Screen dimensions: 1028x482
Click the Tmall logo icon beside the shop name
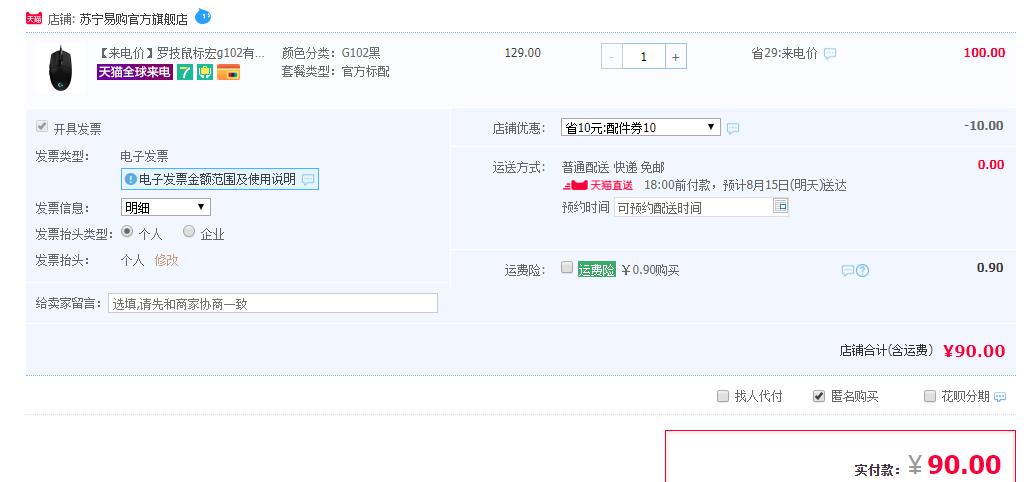[34, 18]
